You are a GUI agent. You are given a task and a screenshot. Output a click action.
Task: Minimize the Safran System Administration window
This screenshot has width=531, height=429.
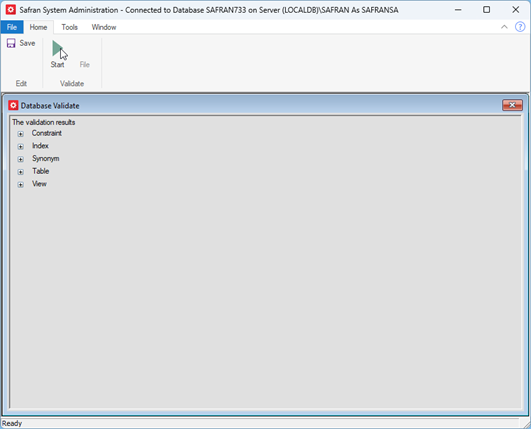click(x=458, y=10)
